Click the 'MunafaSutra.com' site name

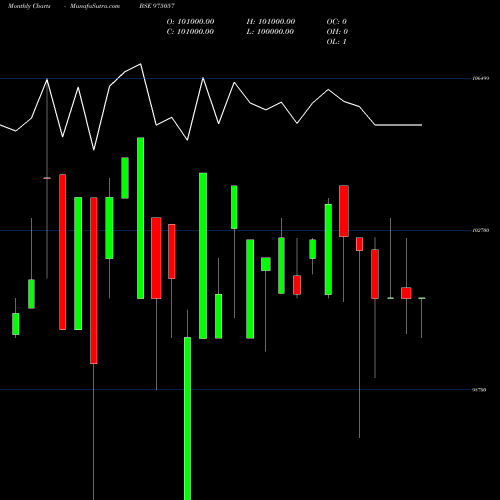point(95,6)
